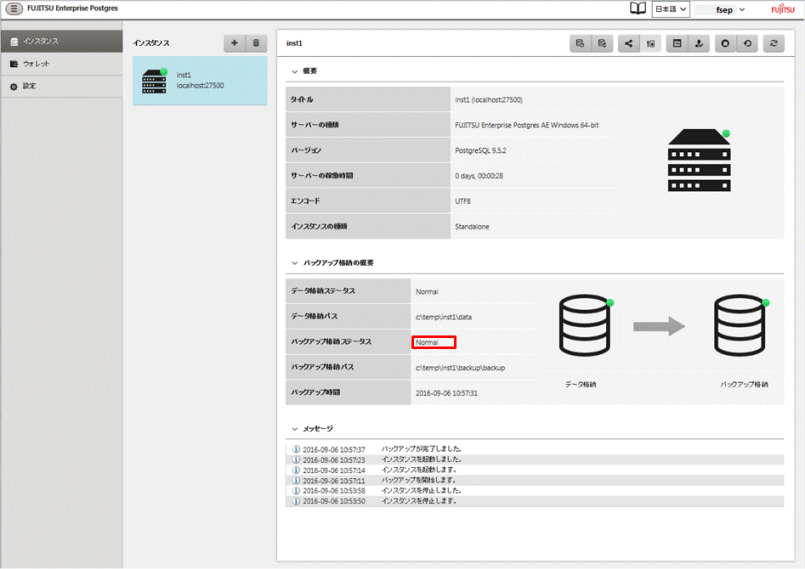Click the info icon on the 10:57:37 message
Image resolution: width=805 pixels, height=569 pixels.
point(296,449)
